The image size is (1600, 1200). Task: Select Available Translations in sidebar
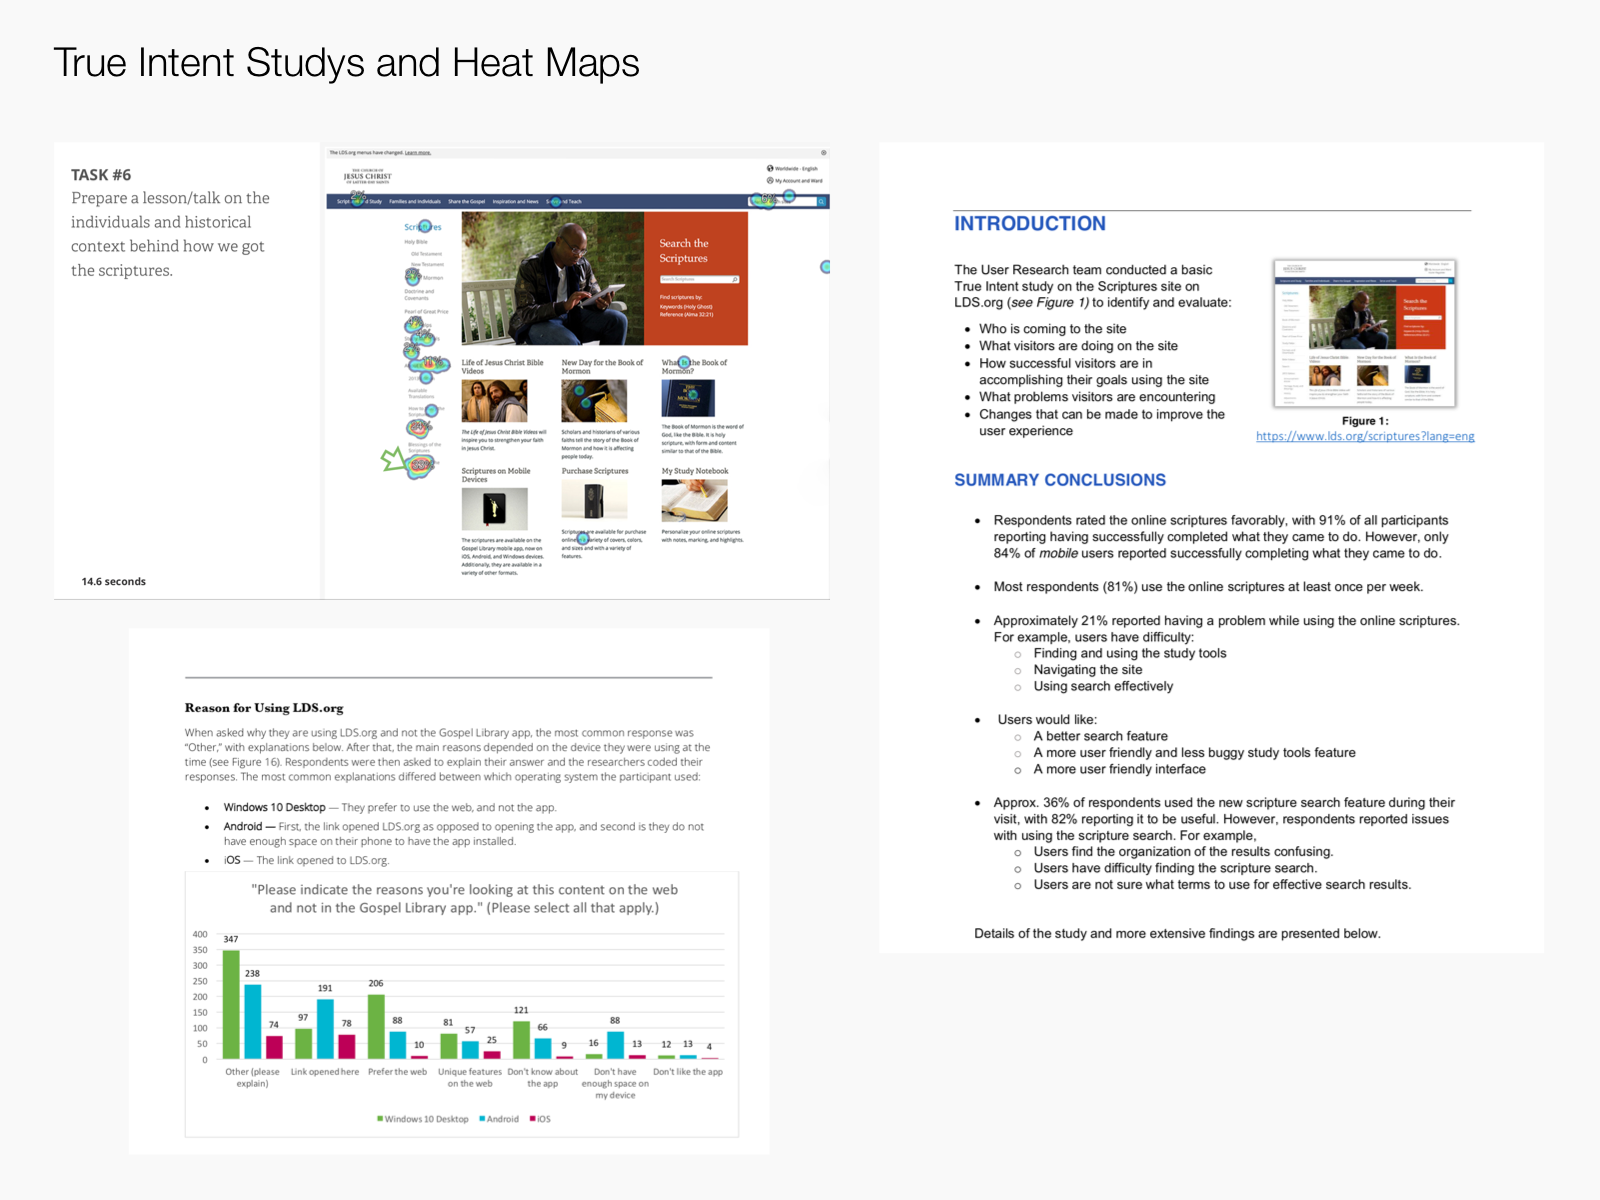pos(421,393)
